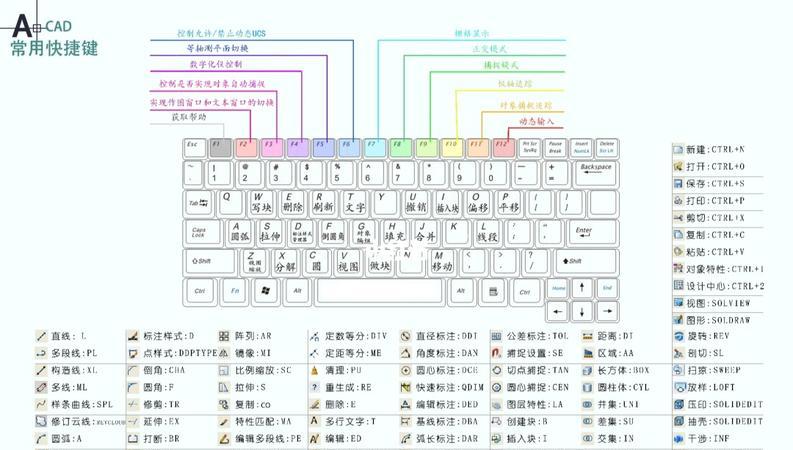Select the snap settings icon beside 捕捉设置:SE

pyautogui.click(x=497, y=353)
